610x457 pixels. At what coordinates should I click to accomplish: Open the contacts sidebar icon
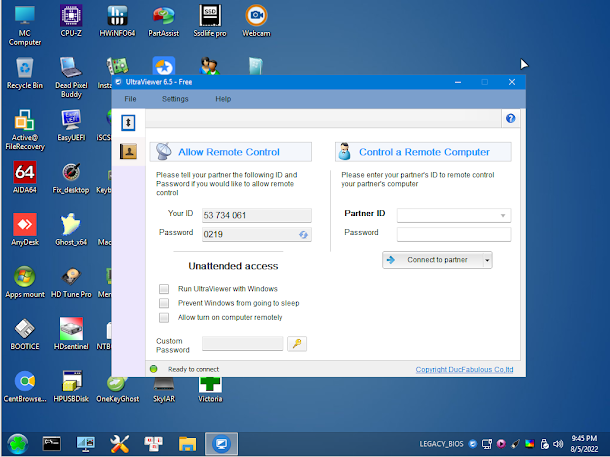coord(128,151)
